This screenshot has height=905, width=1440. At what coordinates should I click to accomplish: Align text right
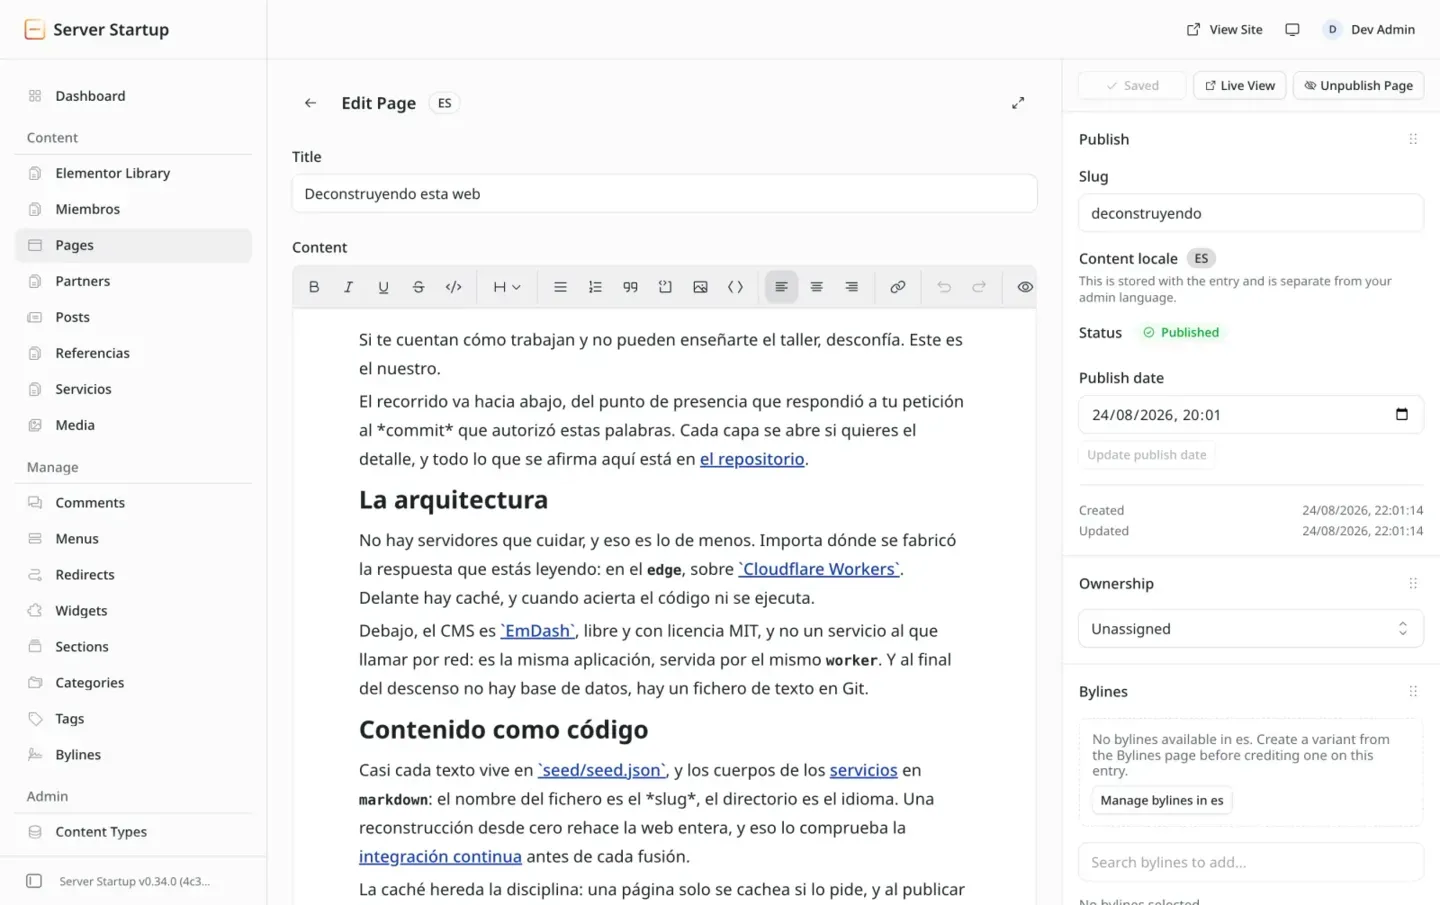pyautogui.click(x=851, y=287)
